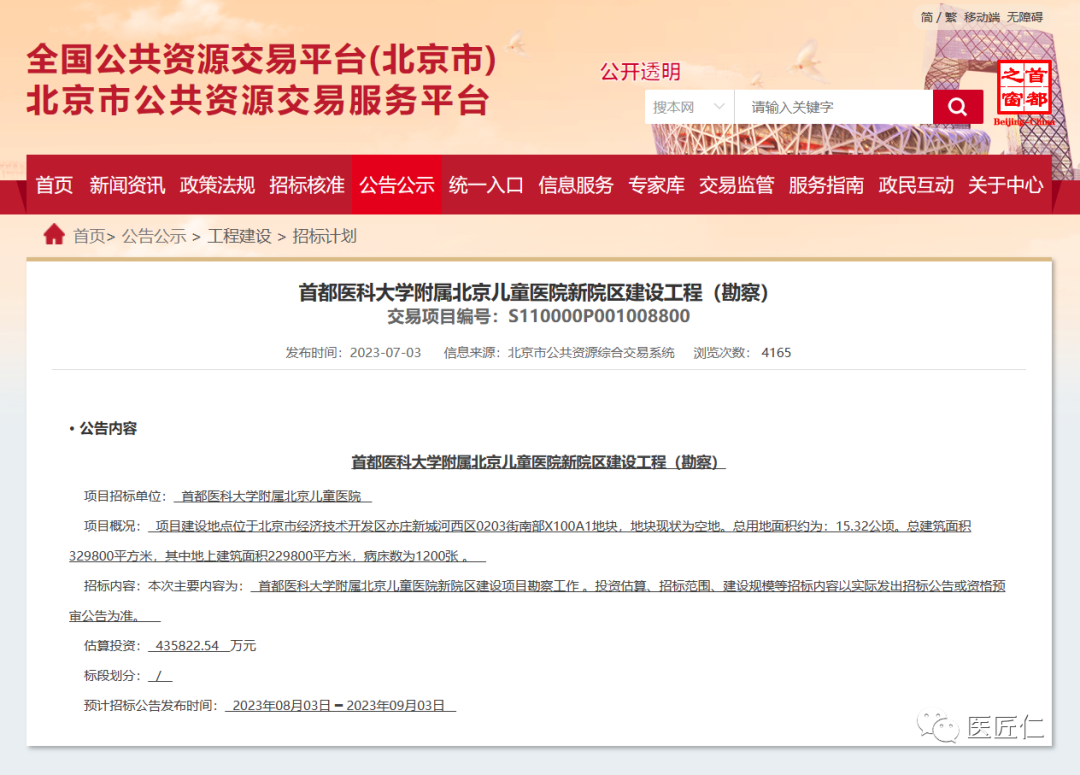Click the 标段划分 value slash
The image size is (1080, 775).
click(x=160, y=676)
